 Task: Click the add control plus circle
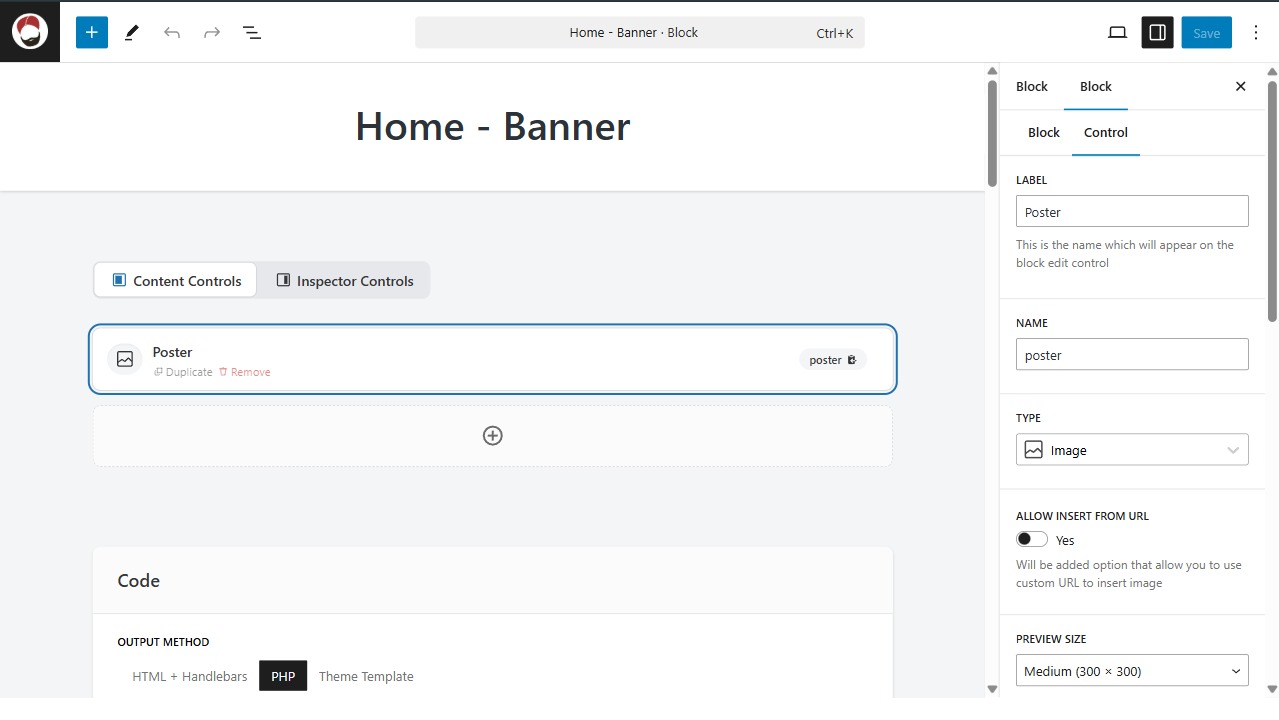pos(492,436)
